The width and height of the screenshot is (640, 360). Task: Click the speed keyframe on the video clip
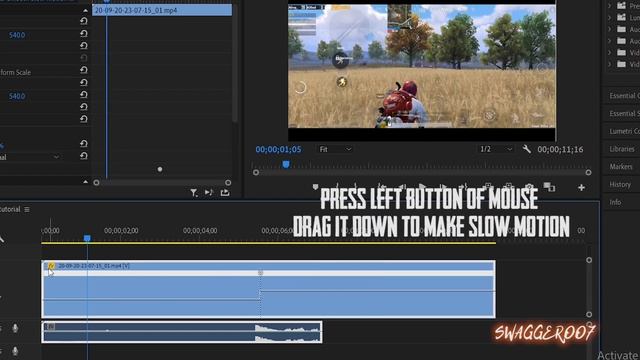[260, 272]
